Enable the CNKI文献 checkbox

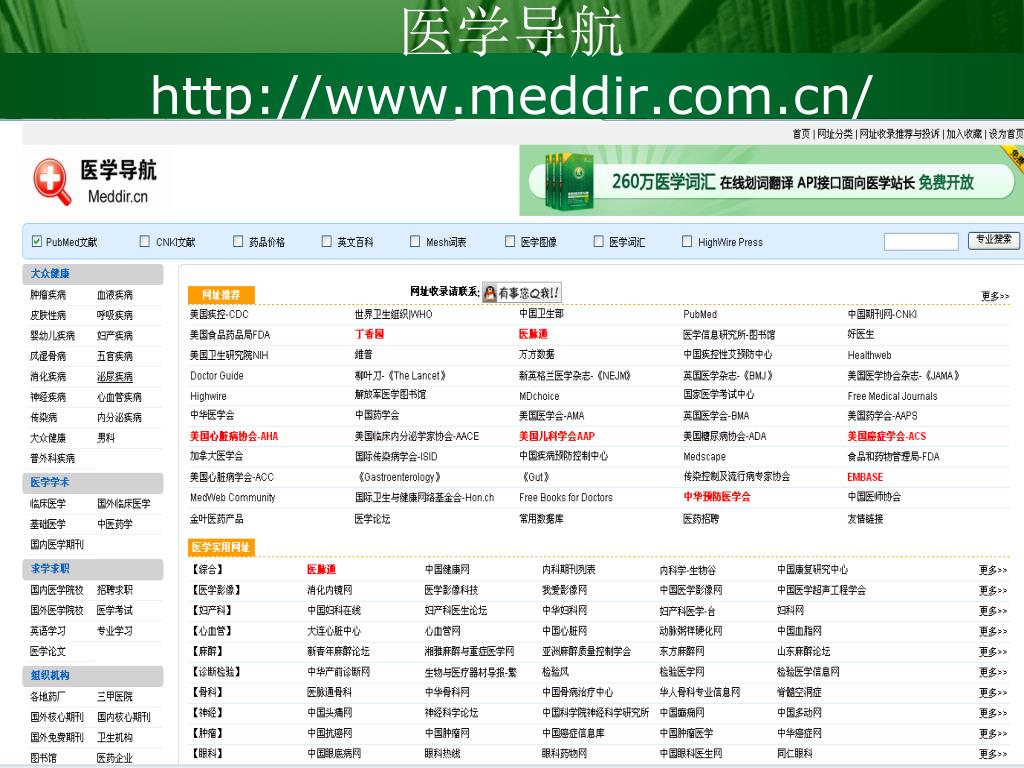click(x=145, y=241)
